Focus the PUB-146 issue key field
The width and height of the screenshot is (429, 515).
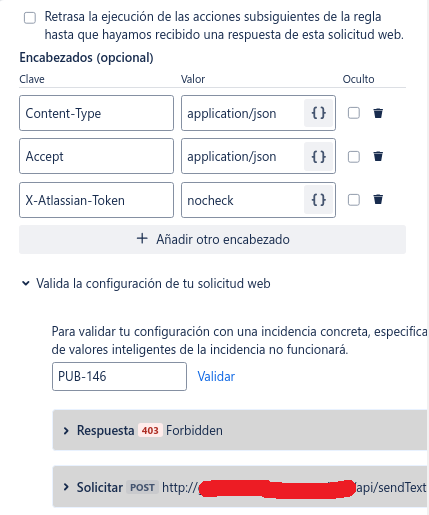tap(119, 376)
